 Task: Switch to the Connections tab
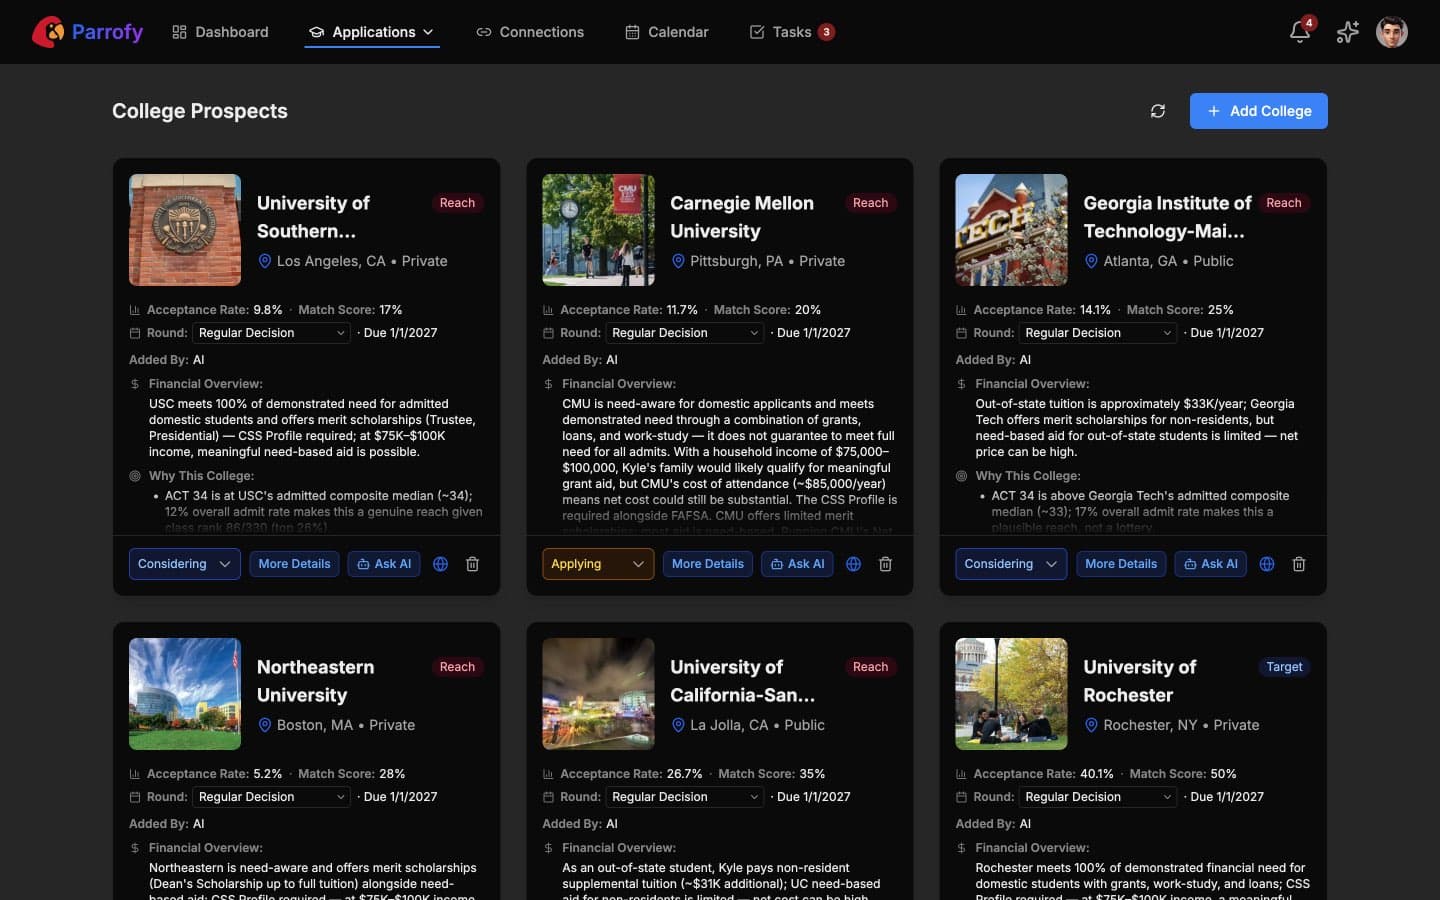tap(530, 32)
